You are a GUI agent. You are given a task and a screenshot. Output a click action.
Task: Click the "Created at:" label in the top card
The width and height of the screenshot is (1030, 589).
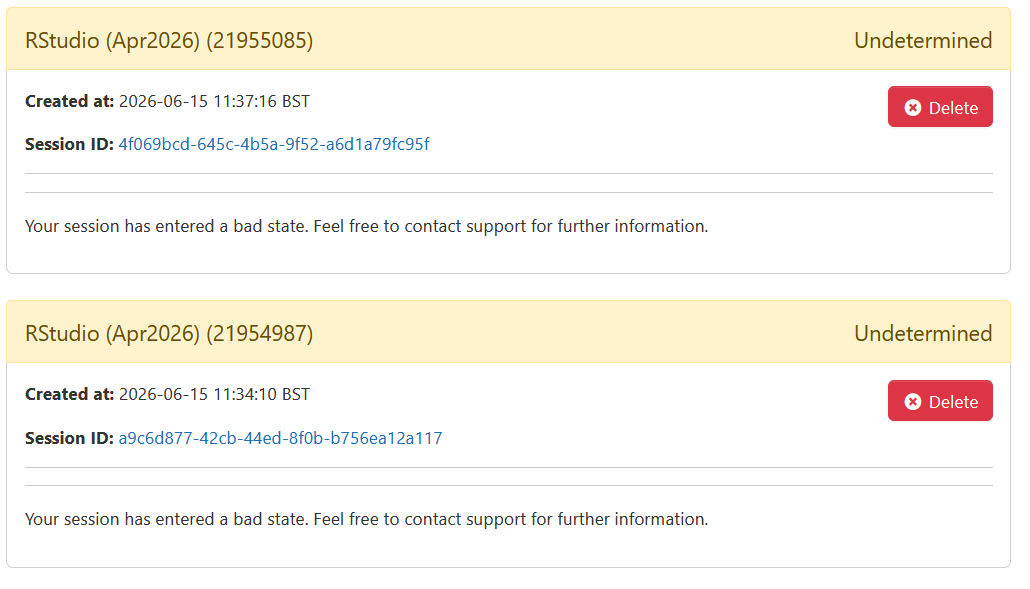click(70, 101)
